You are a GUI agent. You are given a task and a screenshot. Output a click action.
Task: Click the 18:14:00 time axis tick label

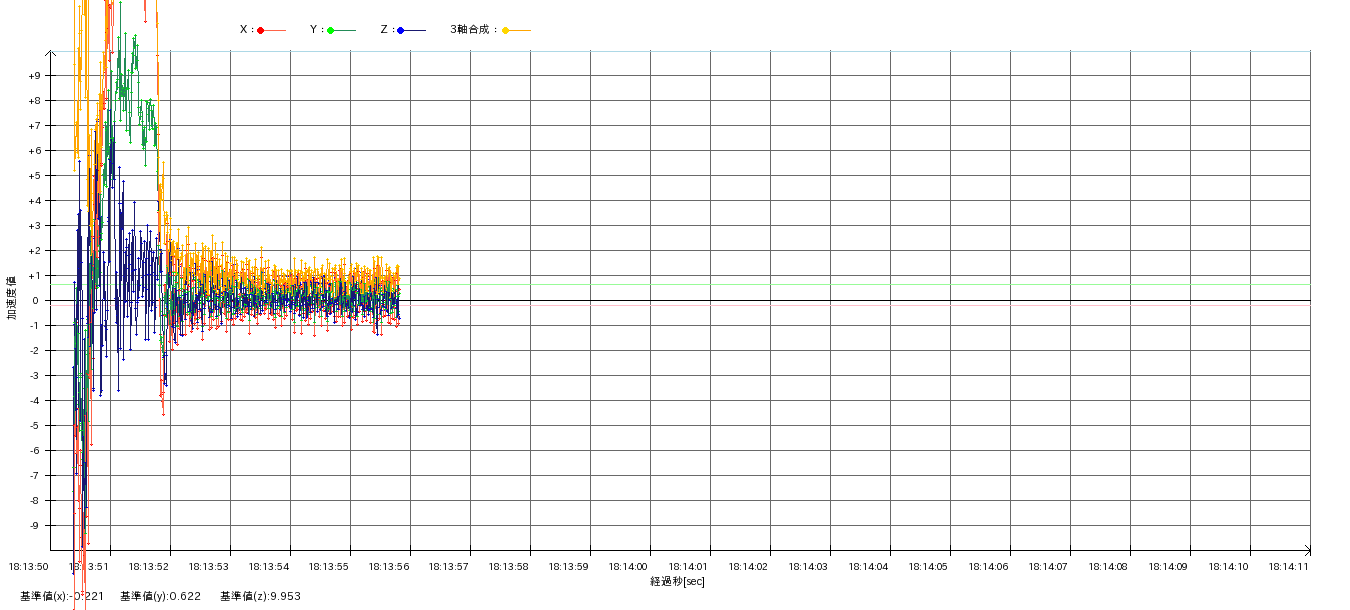(x=629, y=566)
